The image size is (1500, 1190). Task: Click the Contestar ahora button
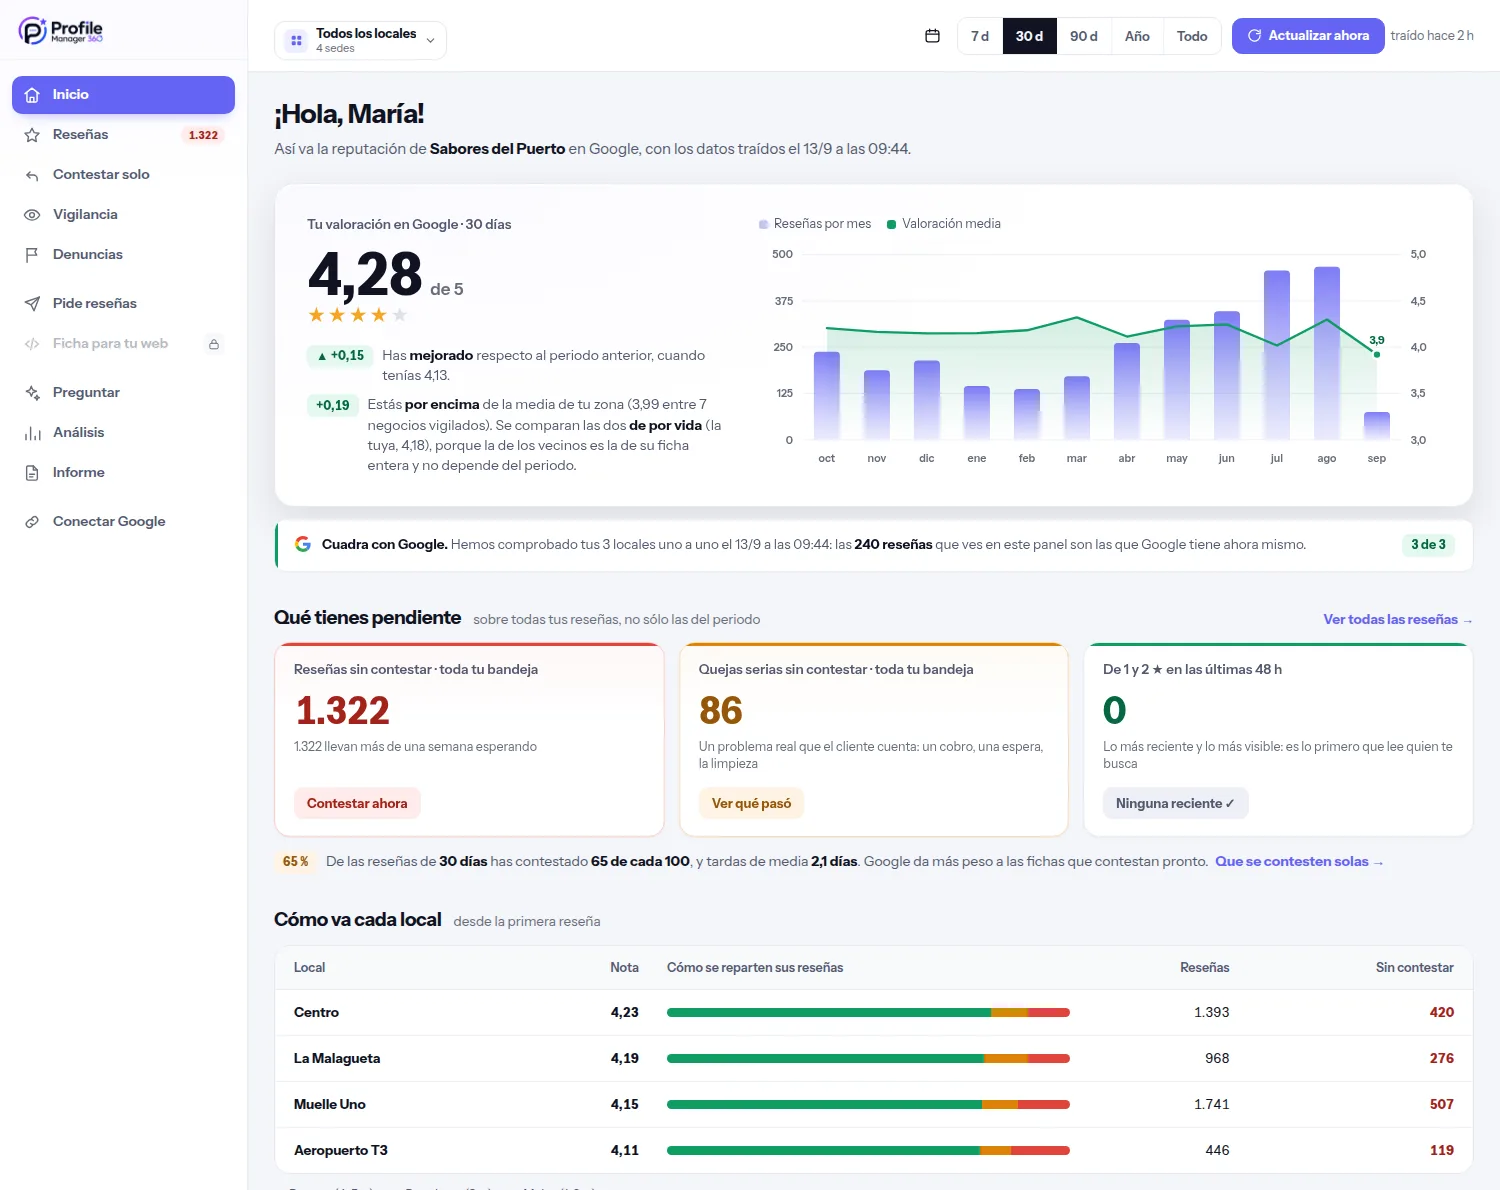tap(357, 804)
